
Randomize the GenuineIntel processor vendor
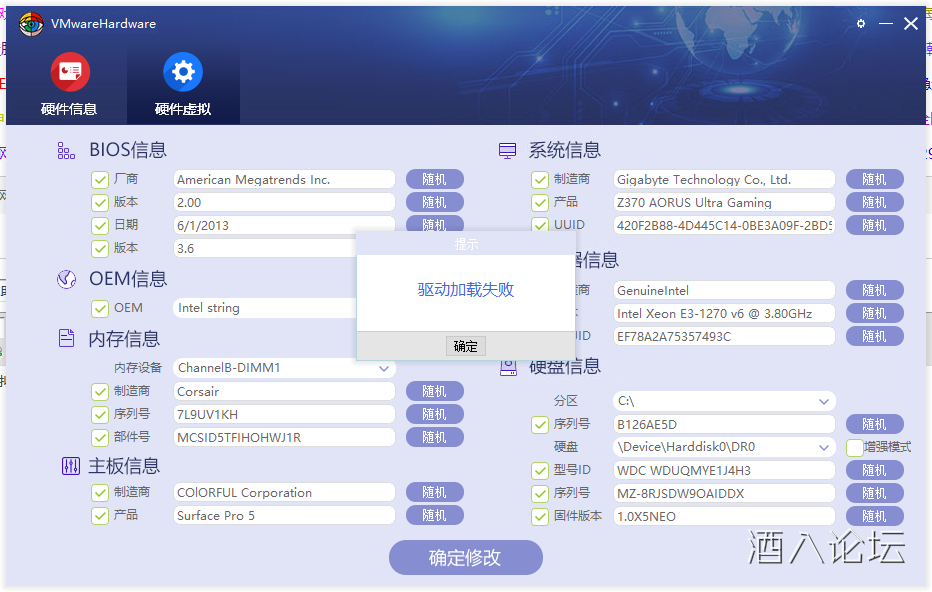click(x=874, y=291)
